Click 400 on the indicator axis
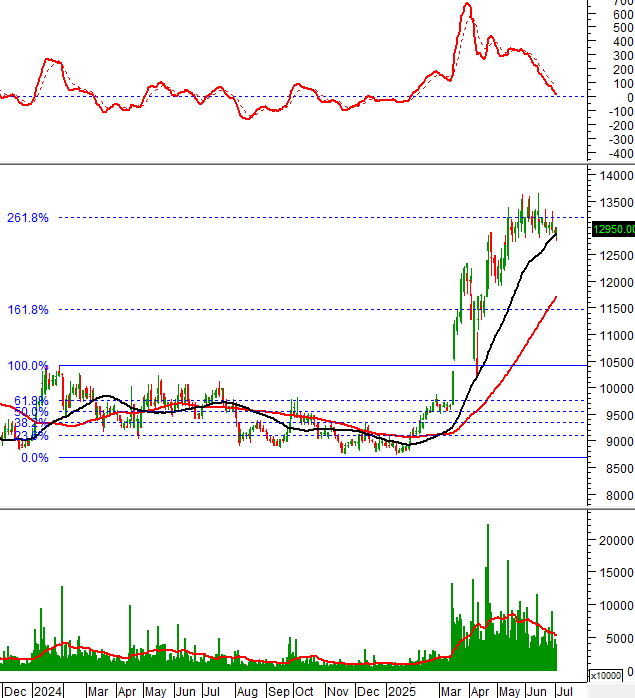 [x=623, y=42]
